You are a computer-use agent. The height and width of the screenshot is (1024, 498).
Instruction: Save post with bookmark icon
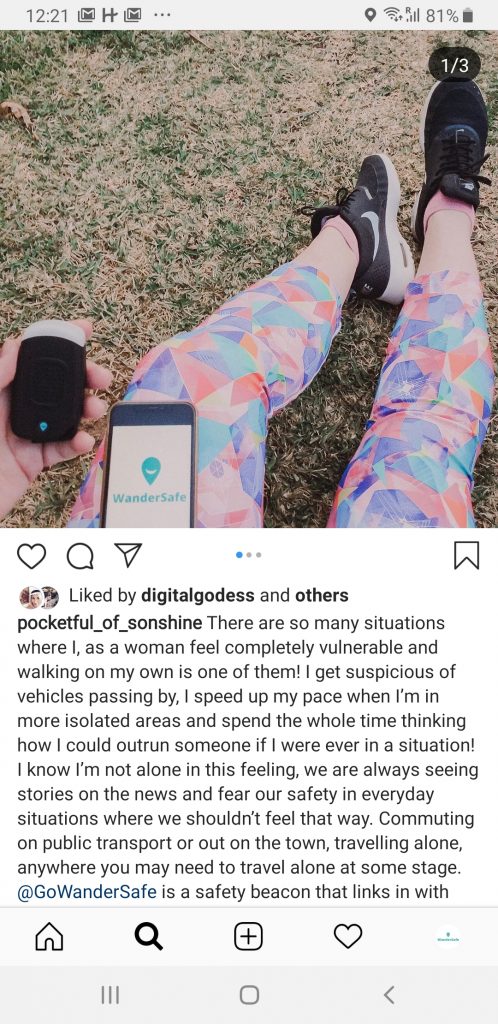coord(467,555)
